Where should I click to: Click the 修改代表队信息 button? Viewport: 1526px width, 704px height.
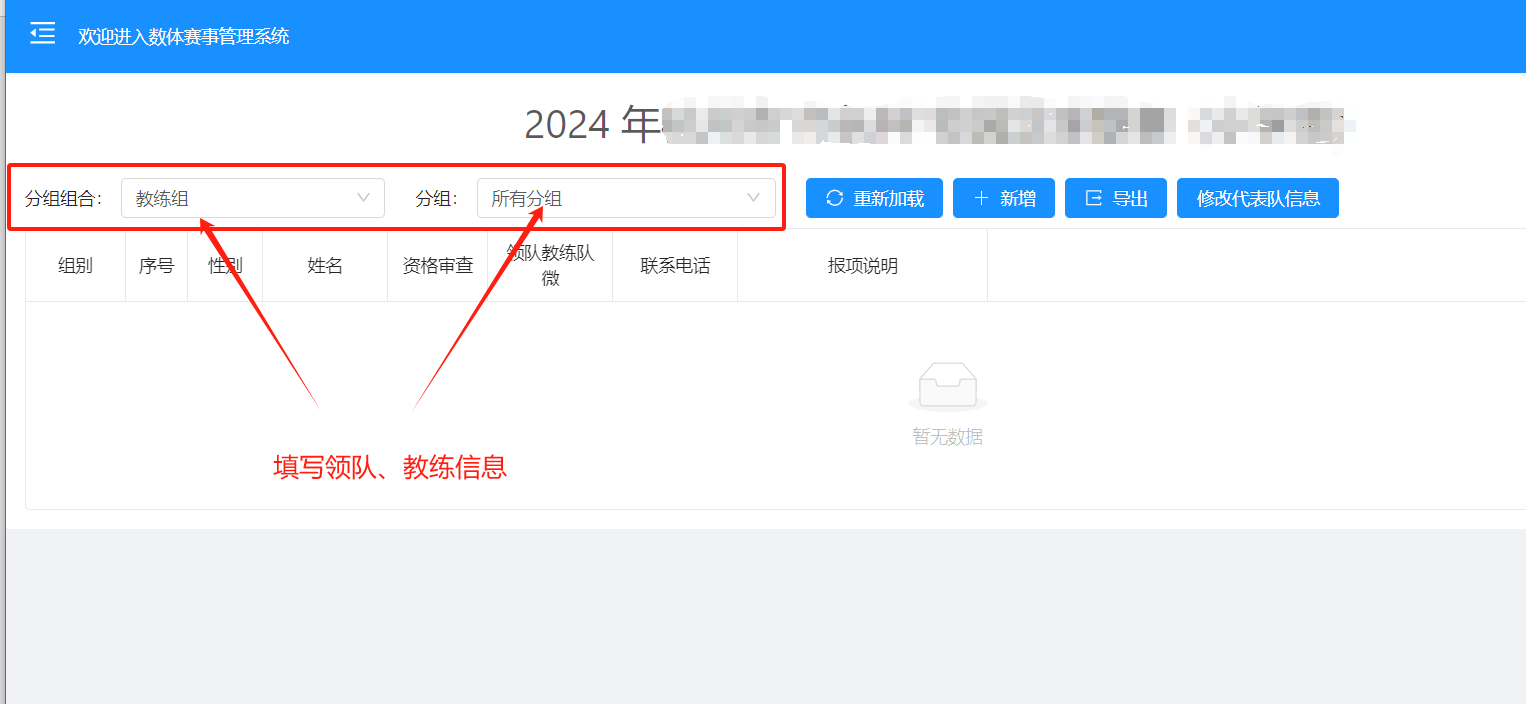(1258, 198)
